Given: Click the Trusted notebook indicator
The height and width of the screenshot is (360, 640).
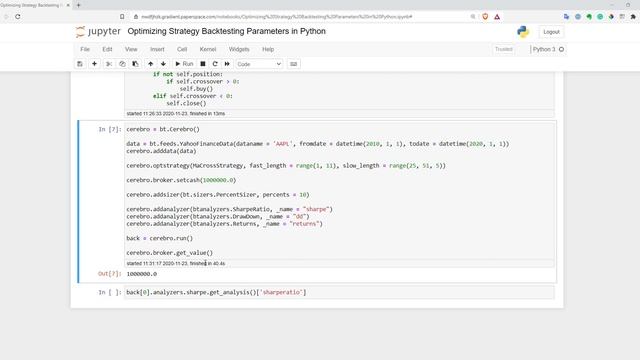Looking at the screenshot, I should pos(504,49).
